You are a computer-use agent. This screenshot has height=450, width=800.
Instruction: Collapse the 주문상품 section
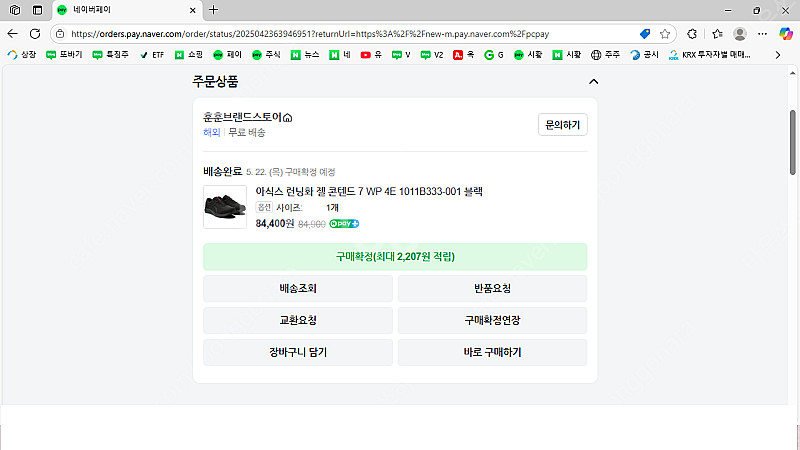(593, 82)
